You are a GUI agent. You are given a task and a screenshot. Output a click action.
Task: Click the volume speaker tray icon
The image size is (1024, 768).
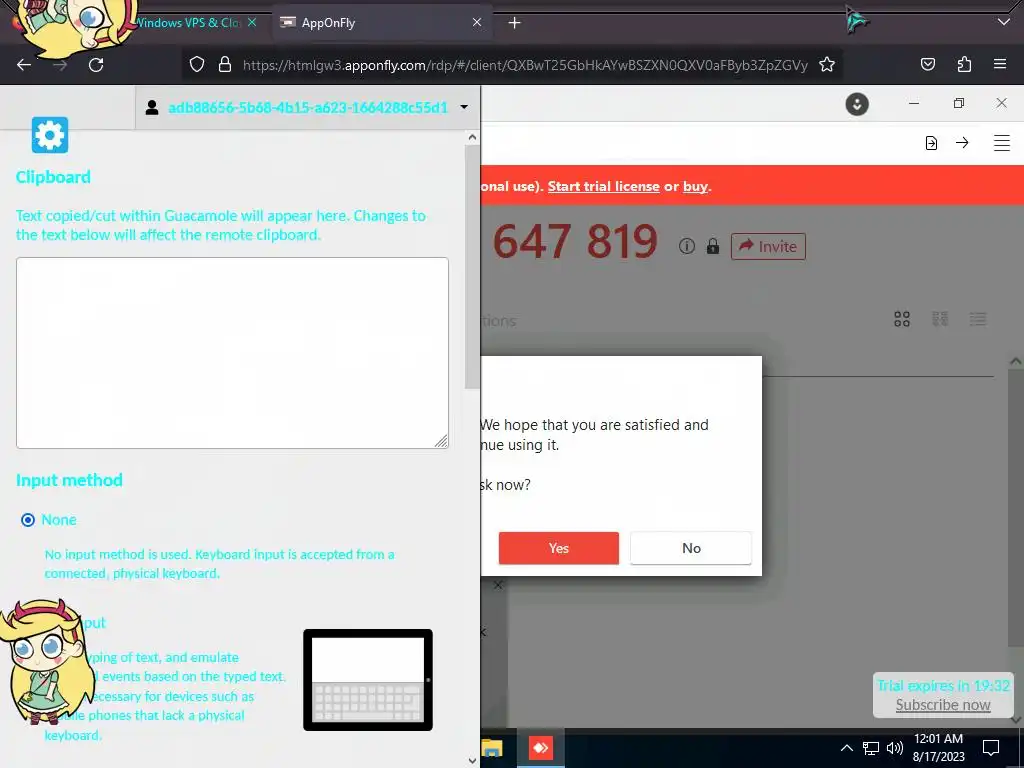895,748
